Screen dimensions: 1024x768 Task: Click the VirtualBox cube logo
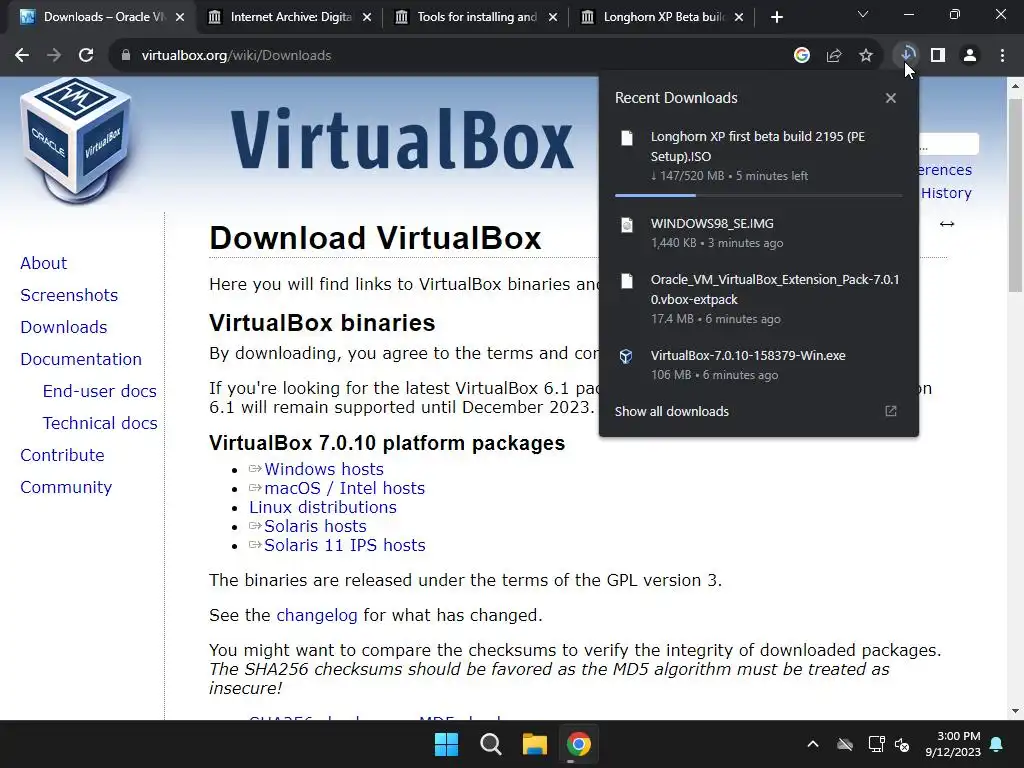(76, 140)
